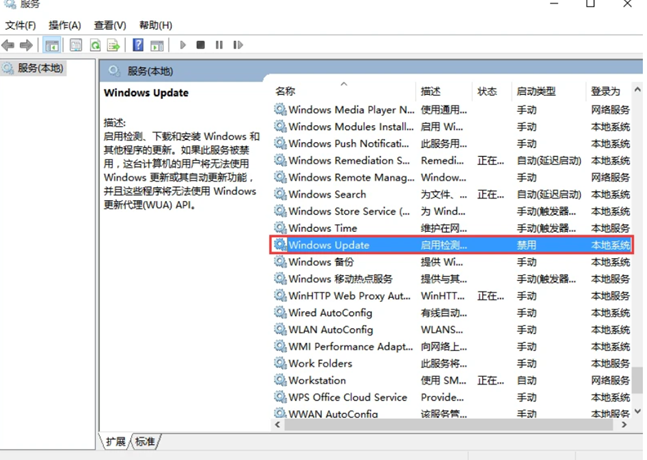Click 自动(延迟启动) in Windows Search row
The width and height of the screenshot is (647, 460).
pos(549,194)
